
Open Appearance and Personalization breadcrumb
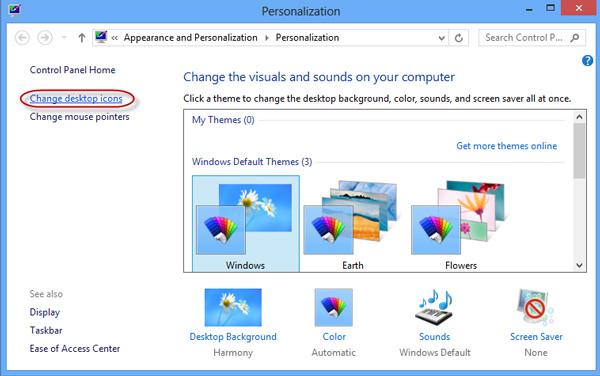(x=191, y=37)
